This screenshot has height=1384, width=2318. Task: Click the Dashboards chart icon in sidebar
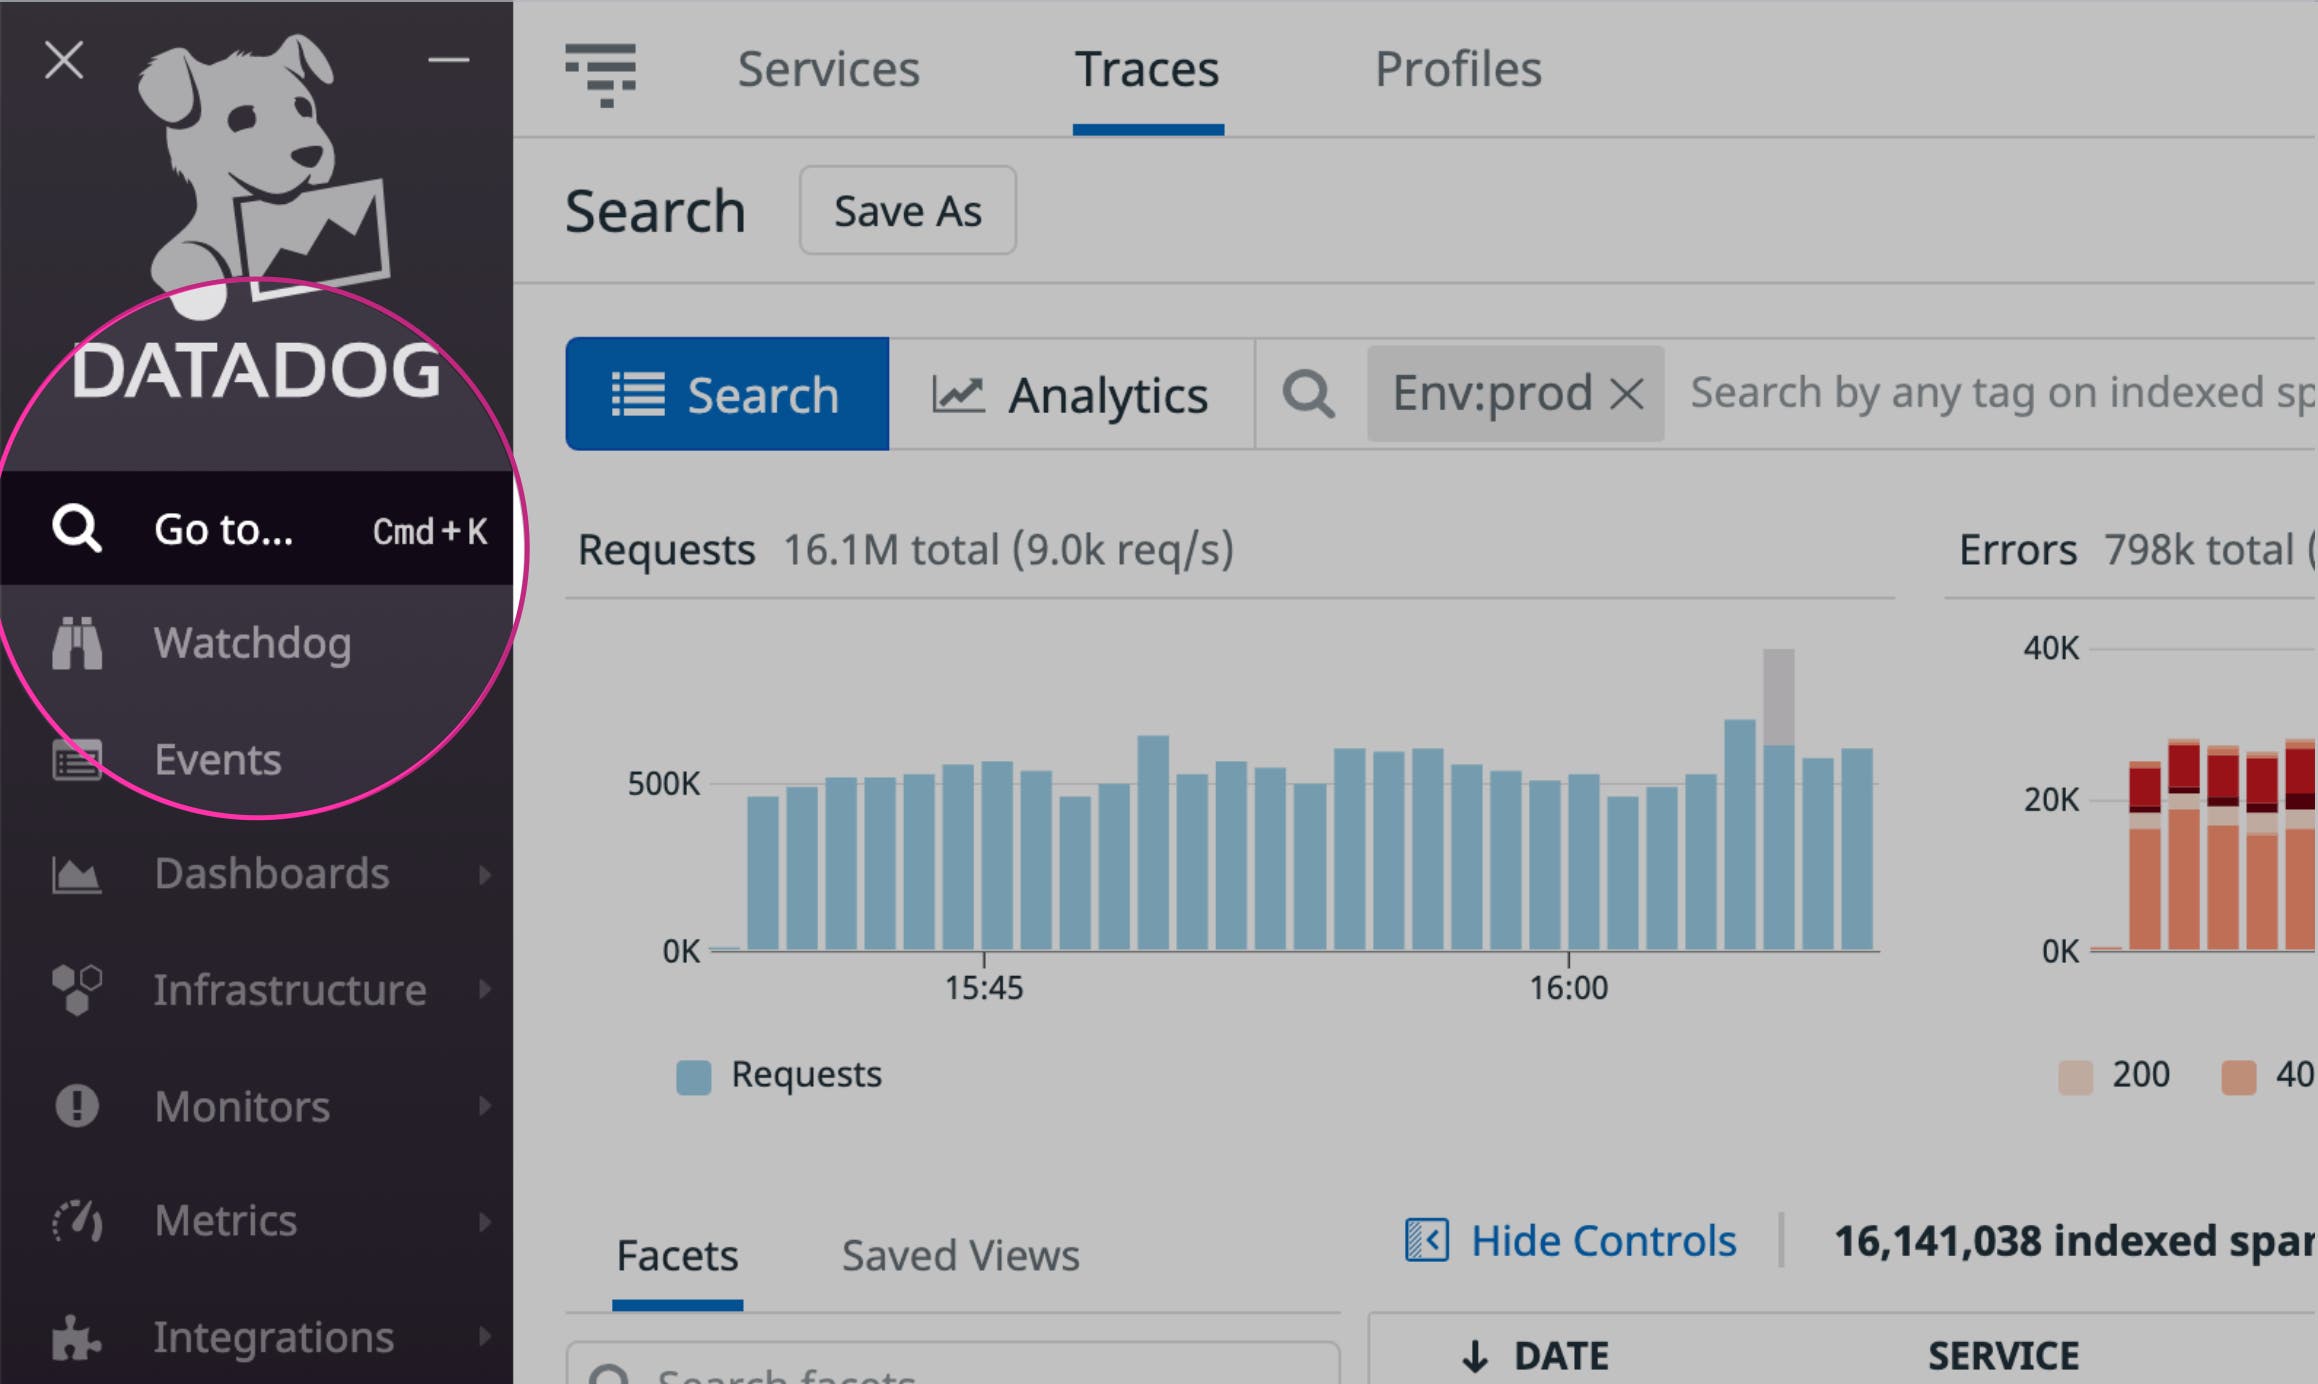pos(77,875)
